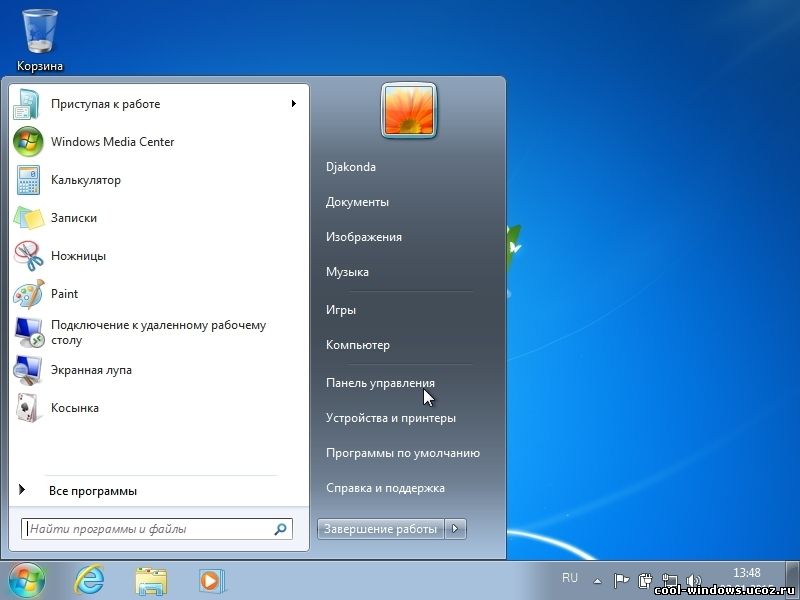Screen dimensions: 800x600
Task: Click the 13:48 clock in tray
Action: point(746,573)
